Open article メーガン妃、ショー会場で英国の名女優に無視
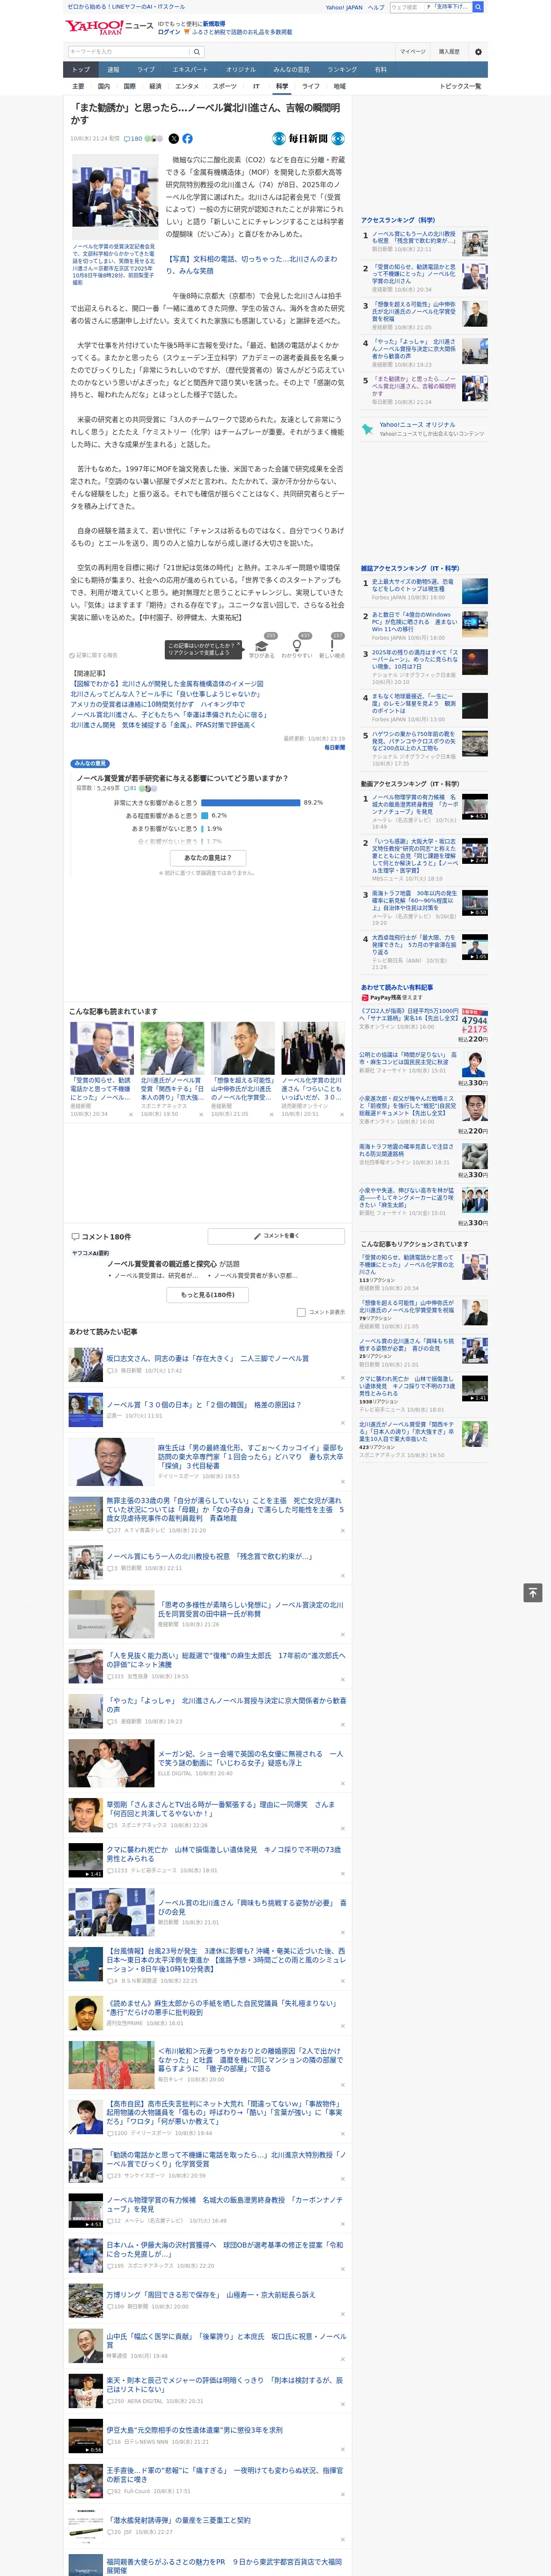The image size is (551, 2576). pyautogui.click(x=250, y=1758)
